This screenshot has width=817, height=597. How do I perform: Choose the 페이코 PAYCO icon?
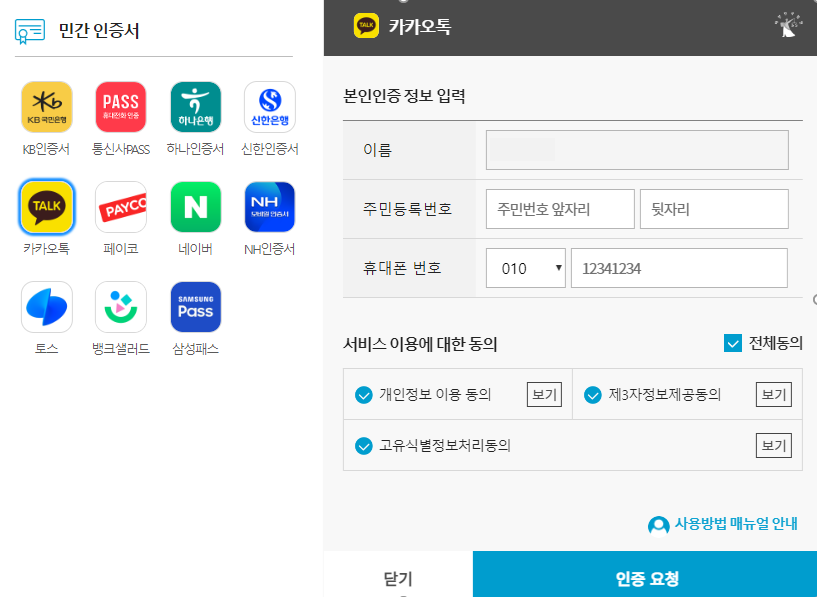121,207
